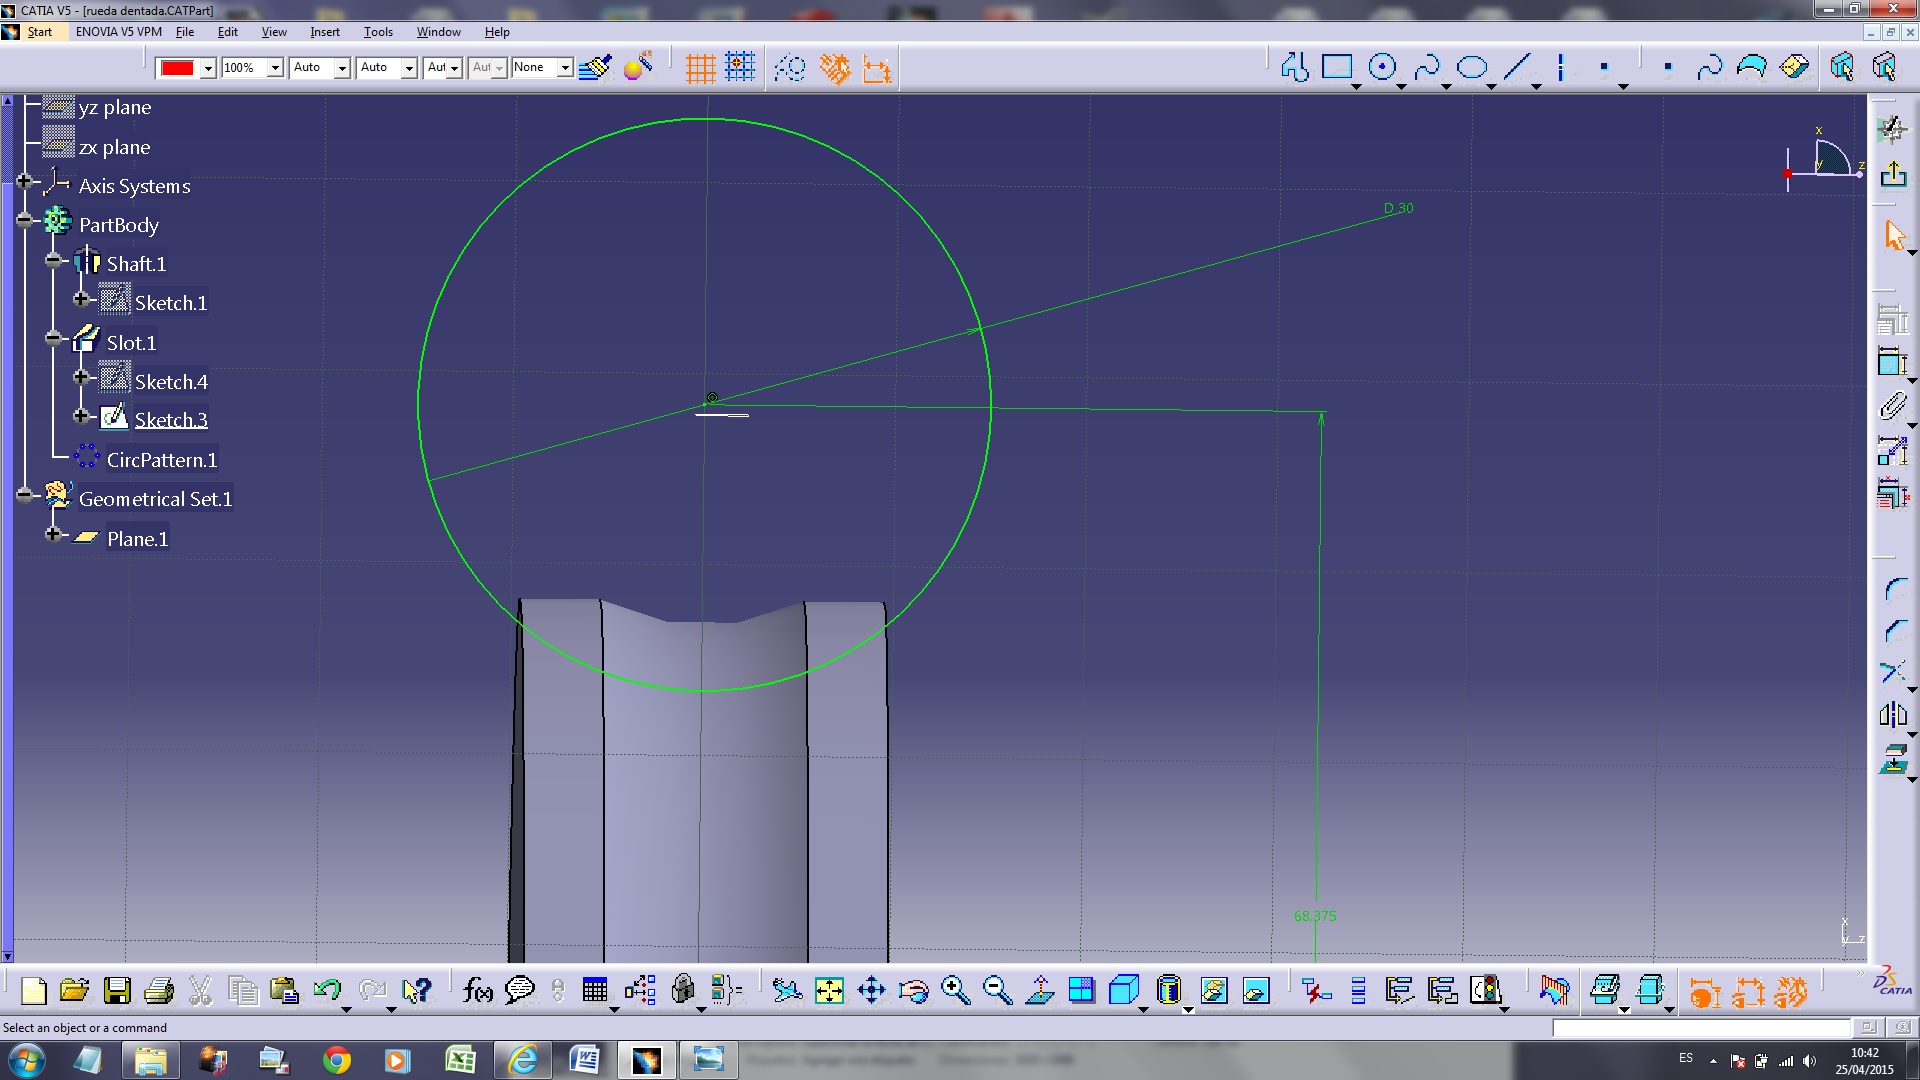Screen dimensions: 1920x1080
Task: Click the What's This help icon
Action: pyautogui.click(x=416, y=990)
